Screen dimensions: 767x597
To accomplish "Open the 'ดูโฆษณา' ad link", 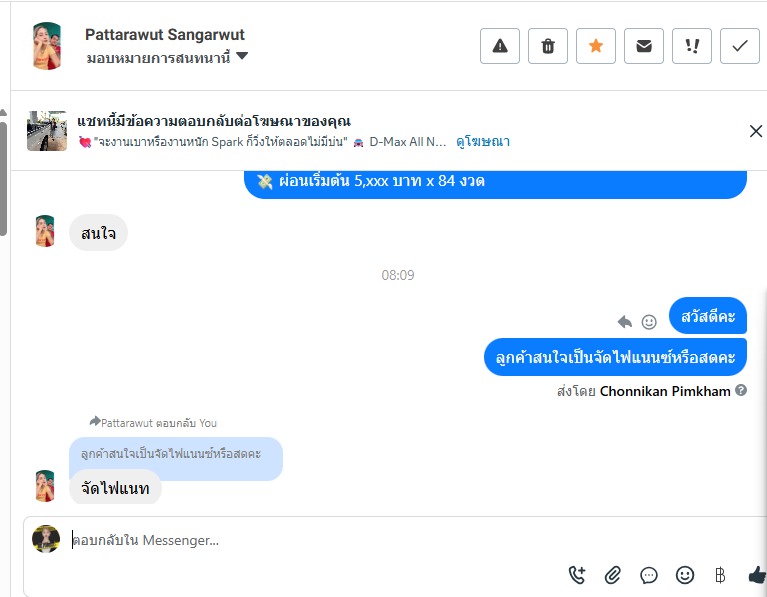I will point(483,142).
